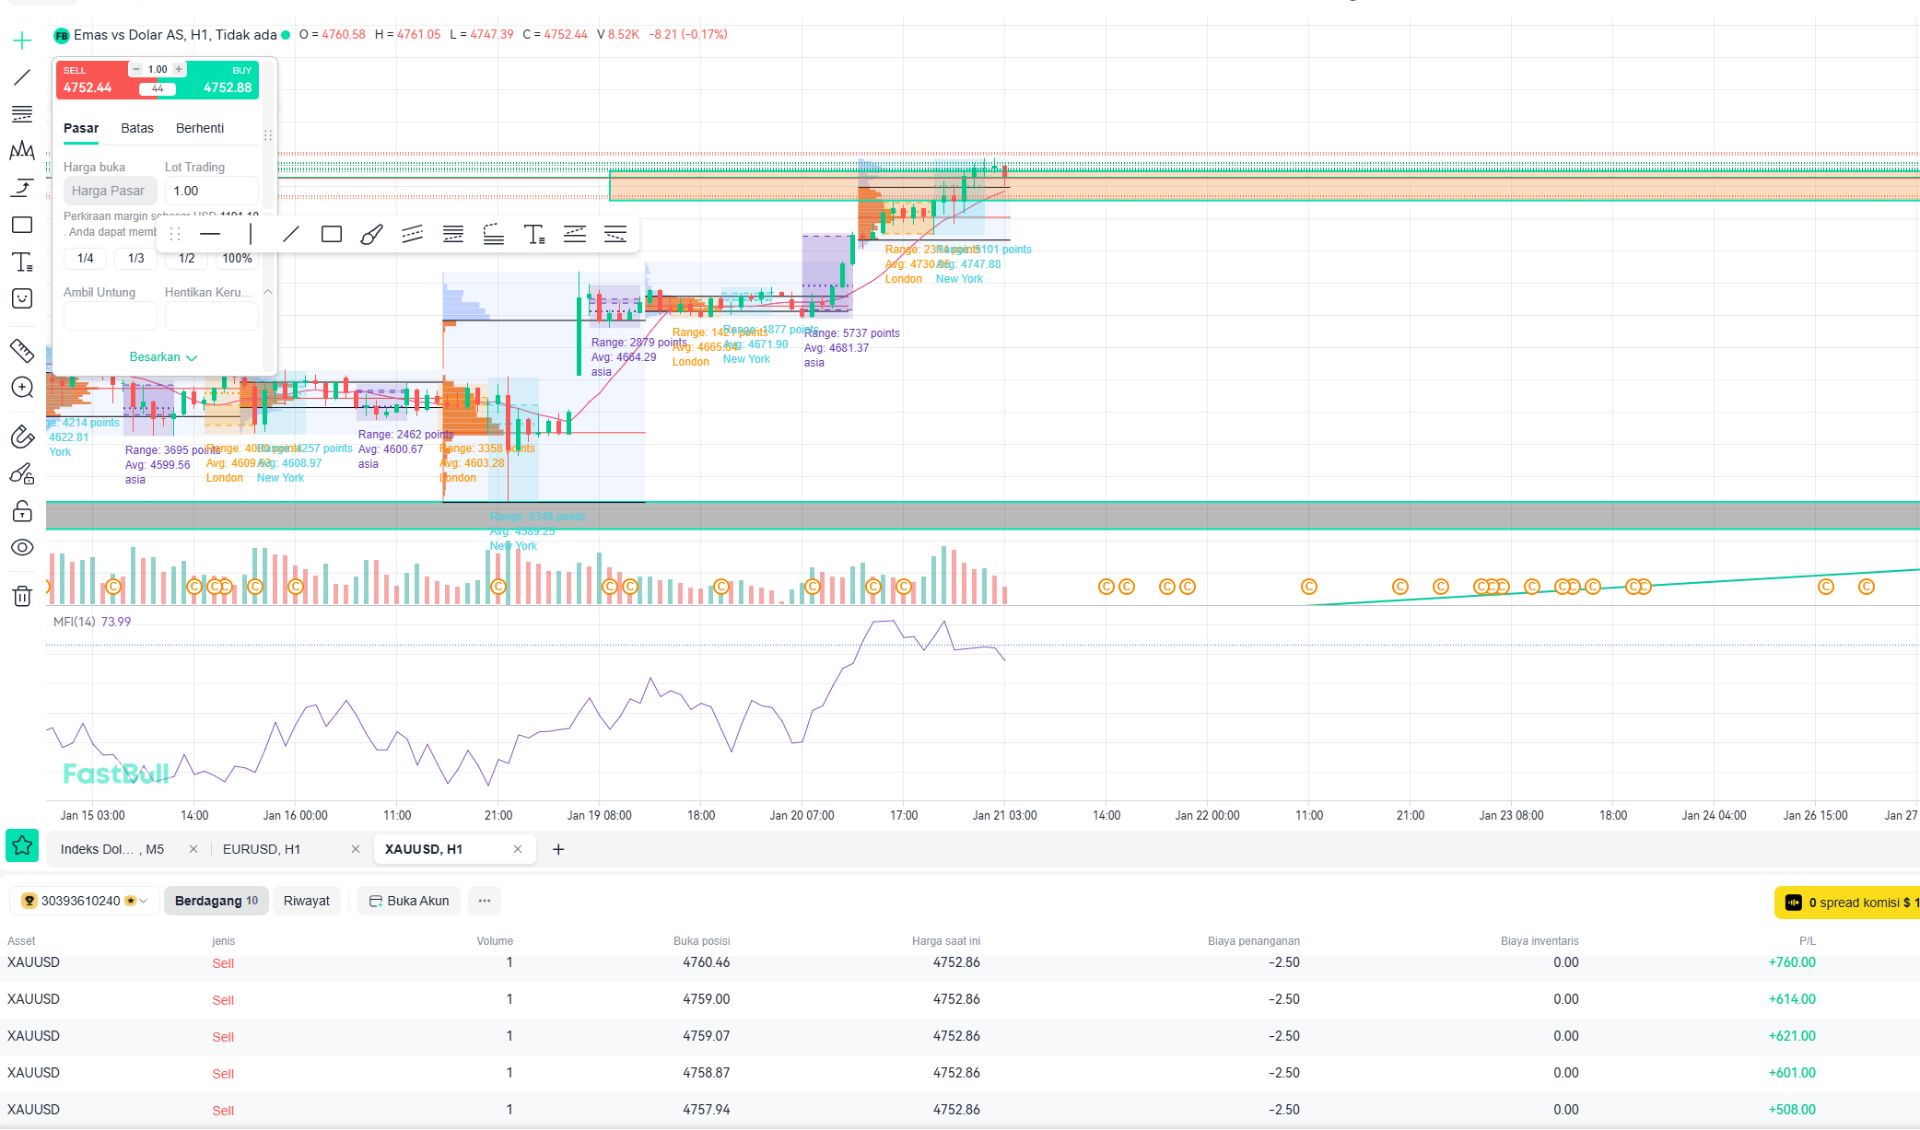
Task: Select the text tool in floating toolbar
Action: (534, 234)
